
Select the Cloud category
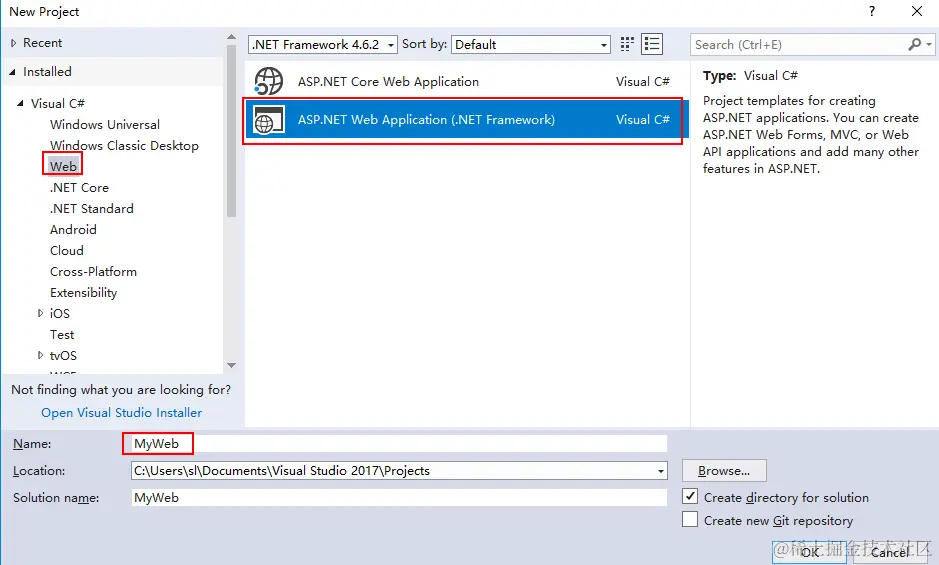tap(66, 250)
